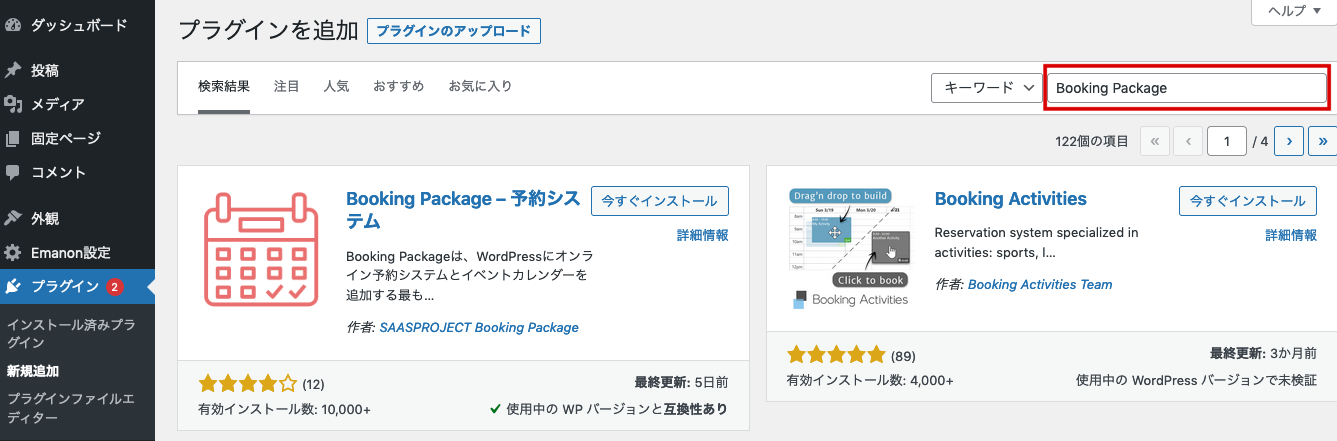1337x441 pixels.
Task: Open the コメント sidebar menu
Action: tap(77, 172)
